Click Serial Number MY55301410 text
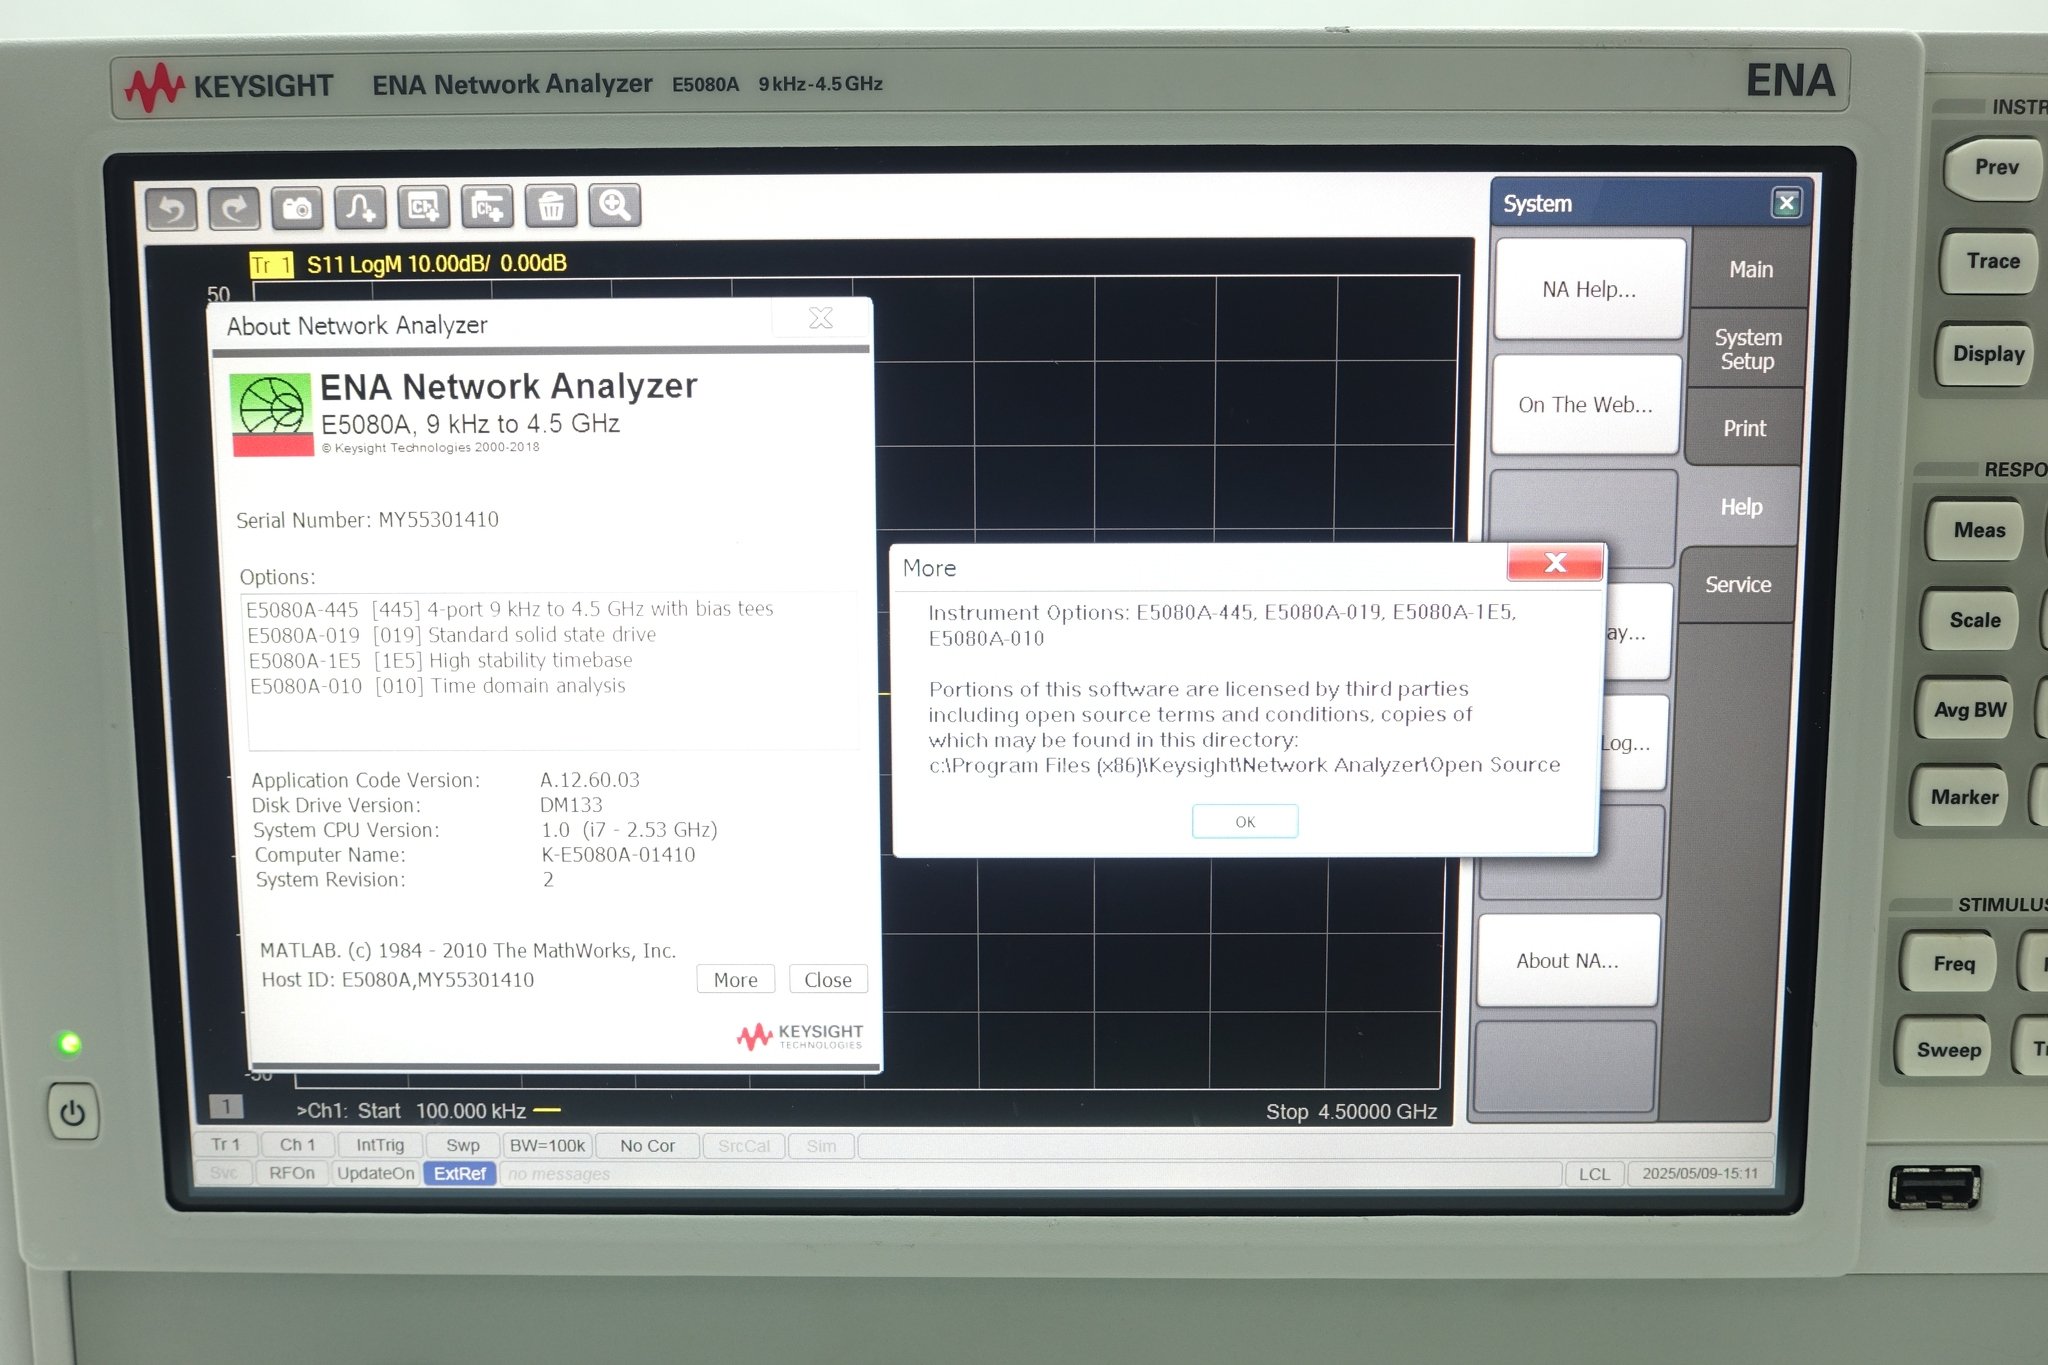Screen dimensions: 2048x1365 coord(367,520)
